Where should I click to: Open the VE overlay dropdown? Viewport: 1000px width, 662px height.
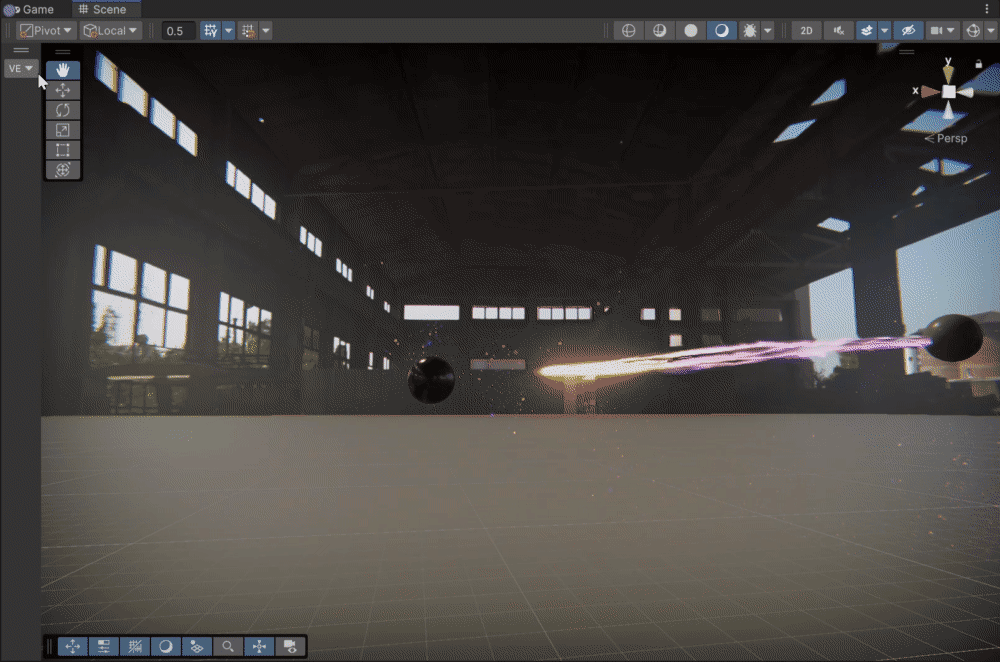(20, 68)
